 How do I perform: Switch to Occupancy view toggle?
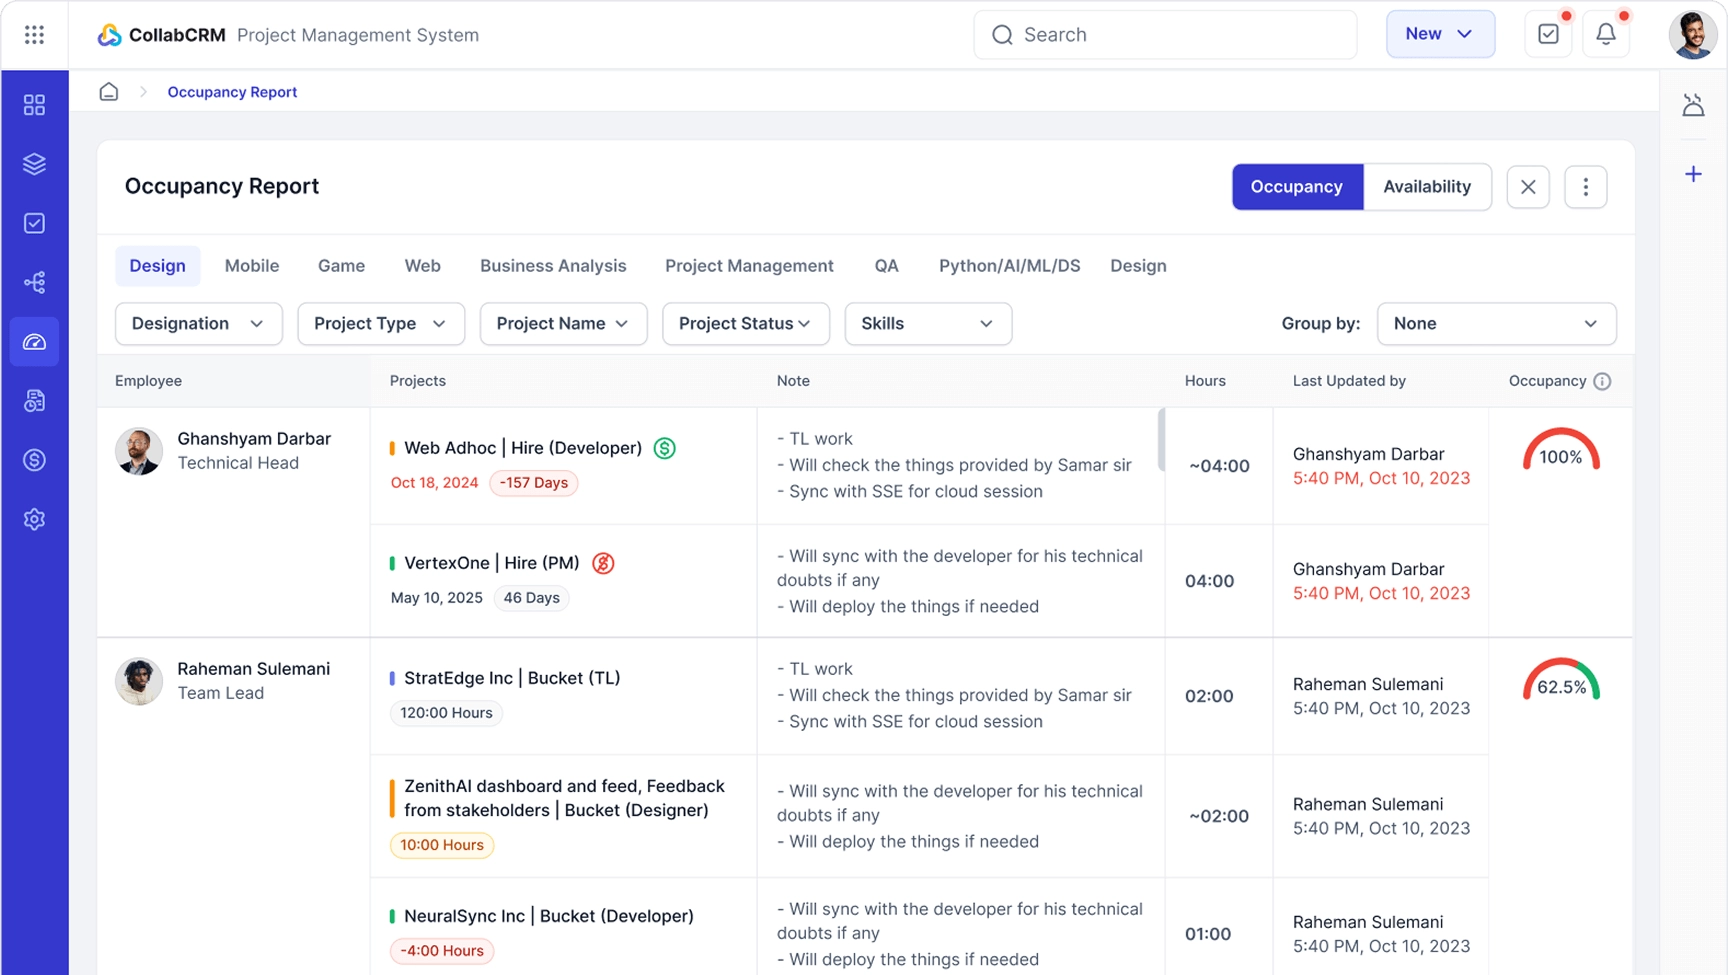[1297, 187]
